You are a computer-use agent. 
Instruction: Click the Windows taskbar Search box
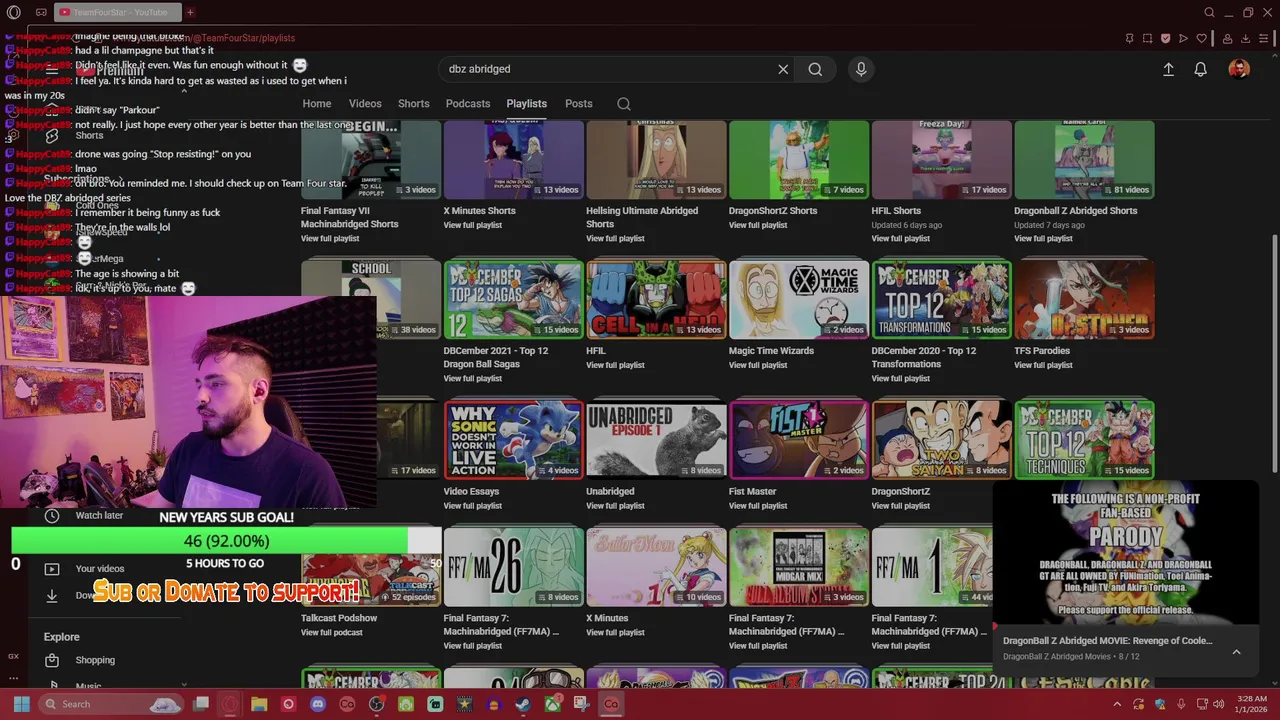pyautogui.click(x=110, y=704)
